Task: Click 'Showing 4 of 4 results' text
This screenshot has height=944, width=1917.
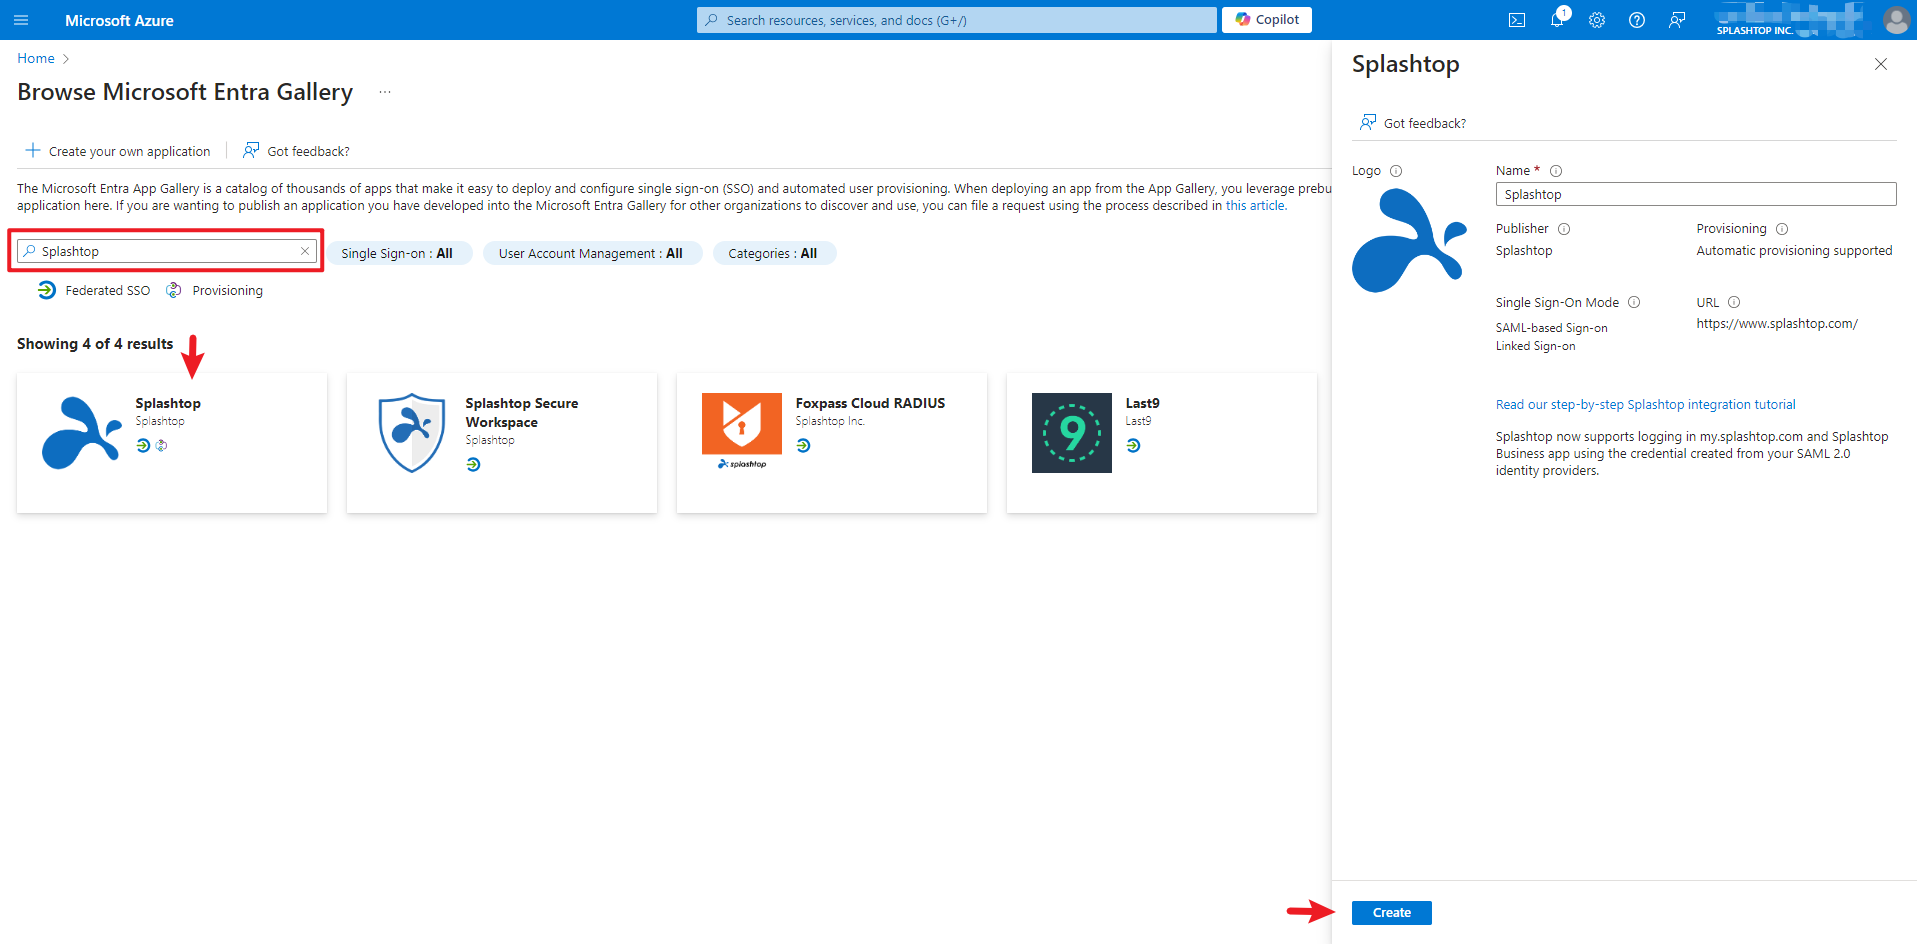Action: coord(95,344)
